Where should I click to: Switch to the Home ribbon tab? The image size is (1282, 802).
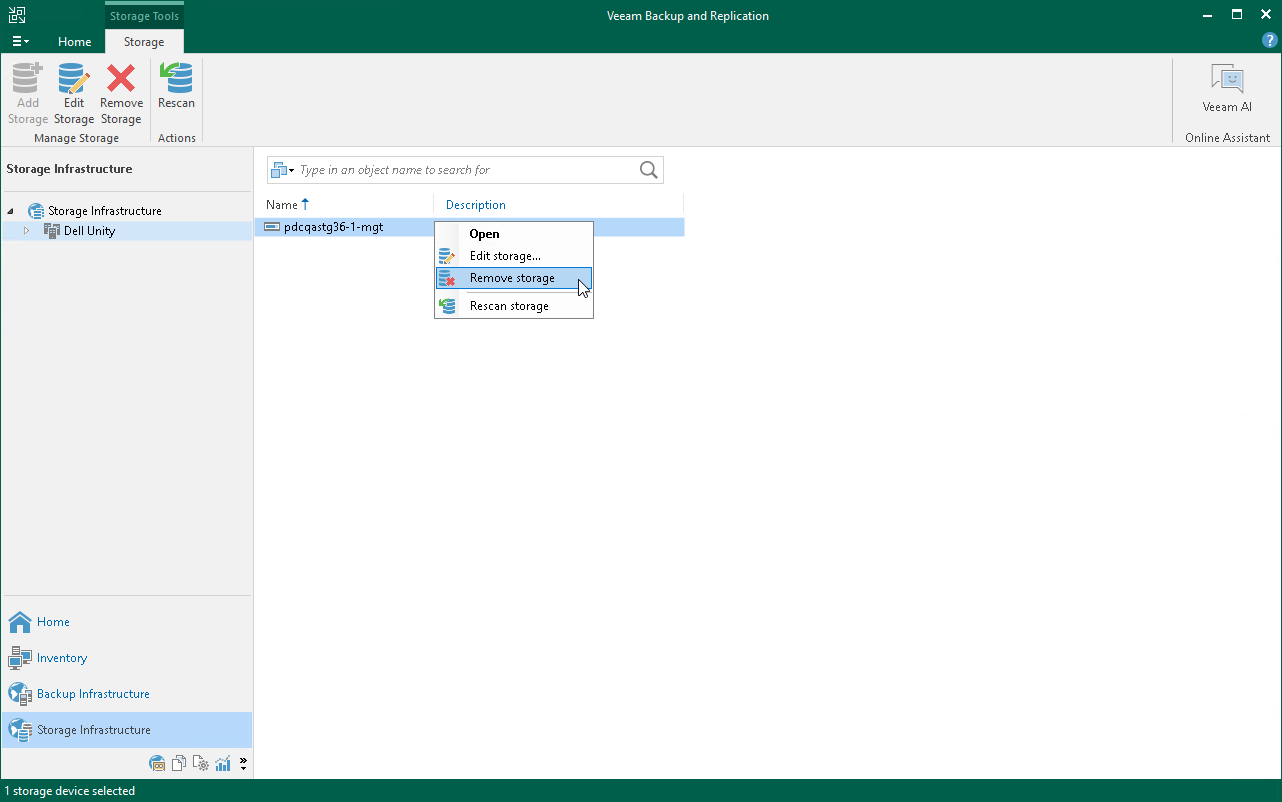coord(75,42)
